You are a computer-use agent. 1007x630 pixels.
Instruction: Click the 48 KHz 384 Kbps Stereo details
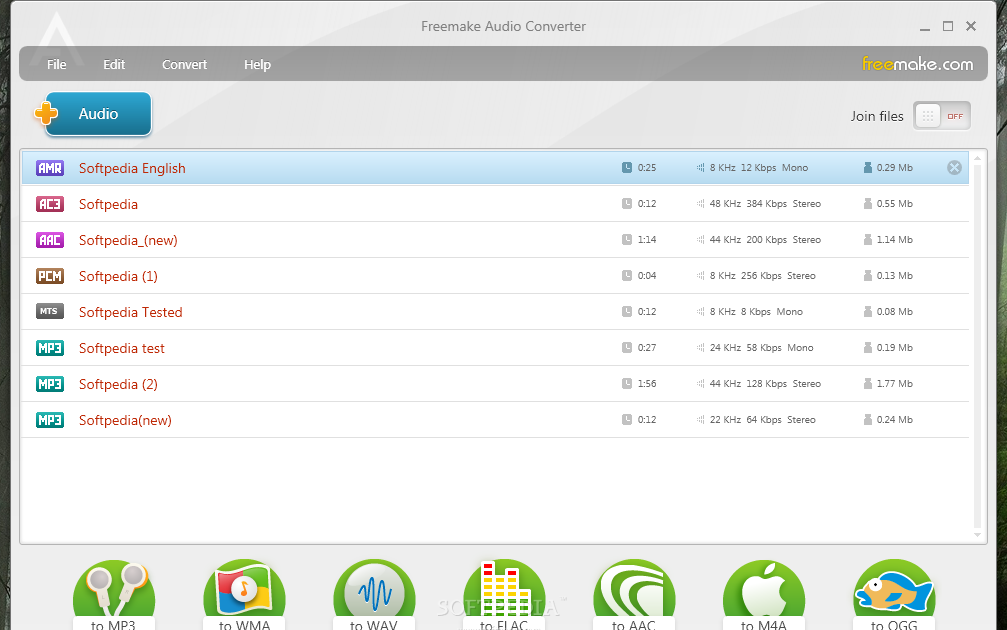pyautogui.click(x=765, y=204)
